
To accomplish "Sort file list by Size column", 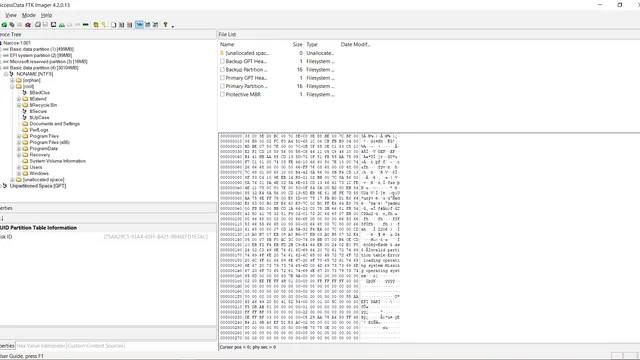I will [298, 44].
